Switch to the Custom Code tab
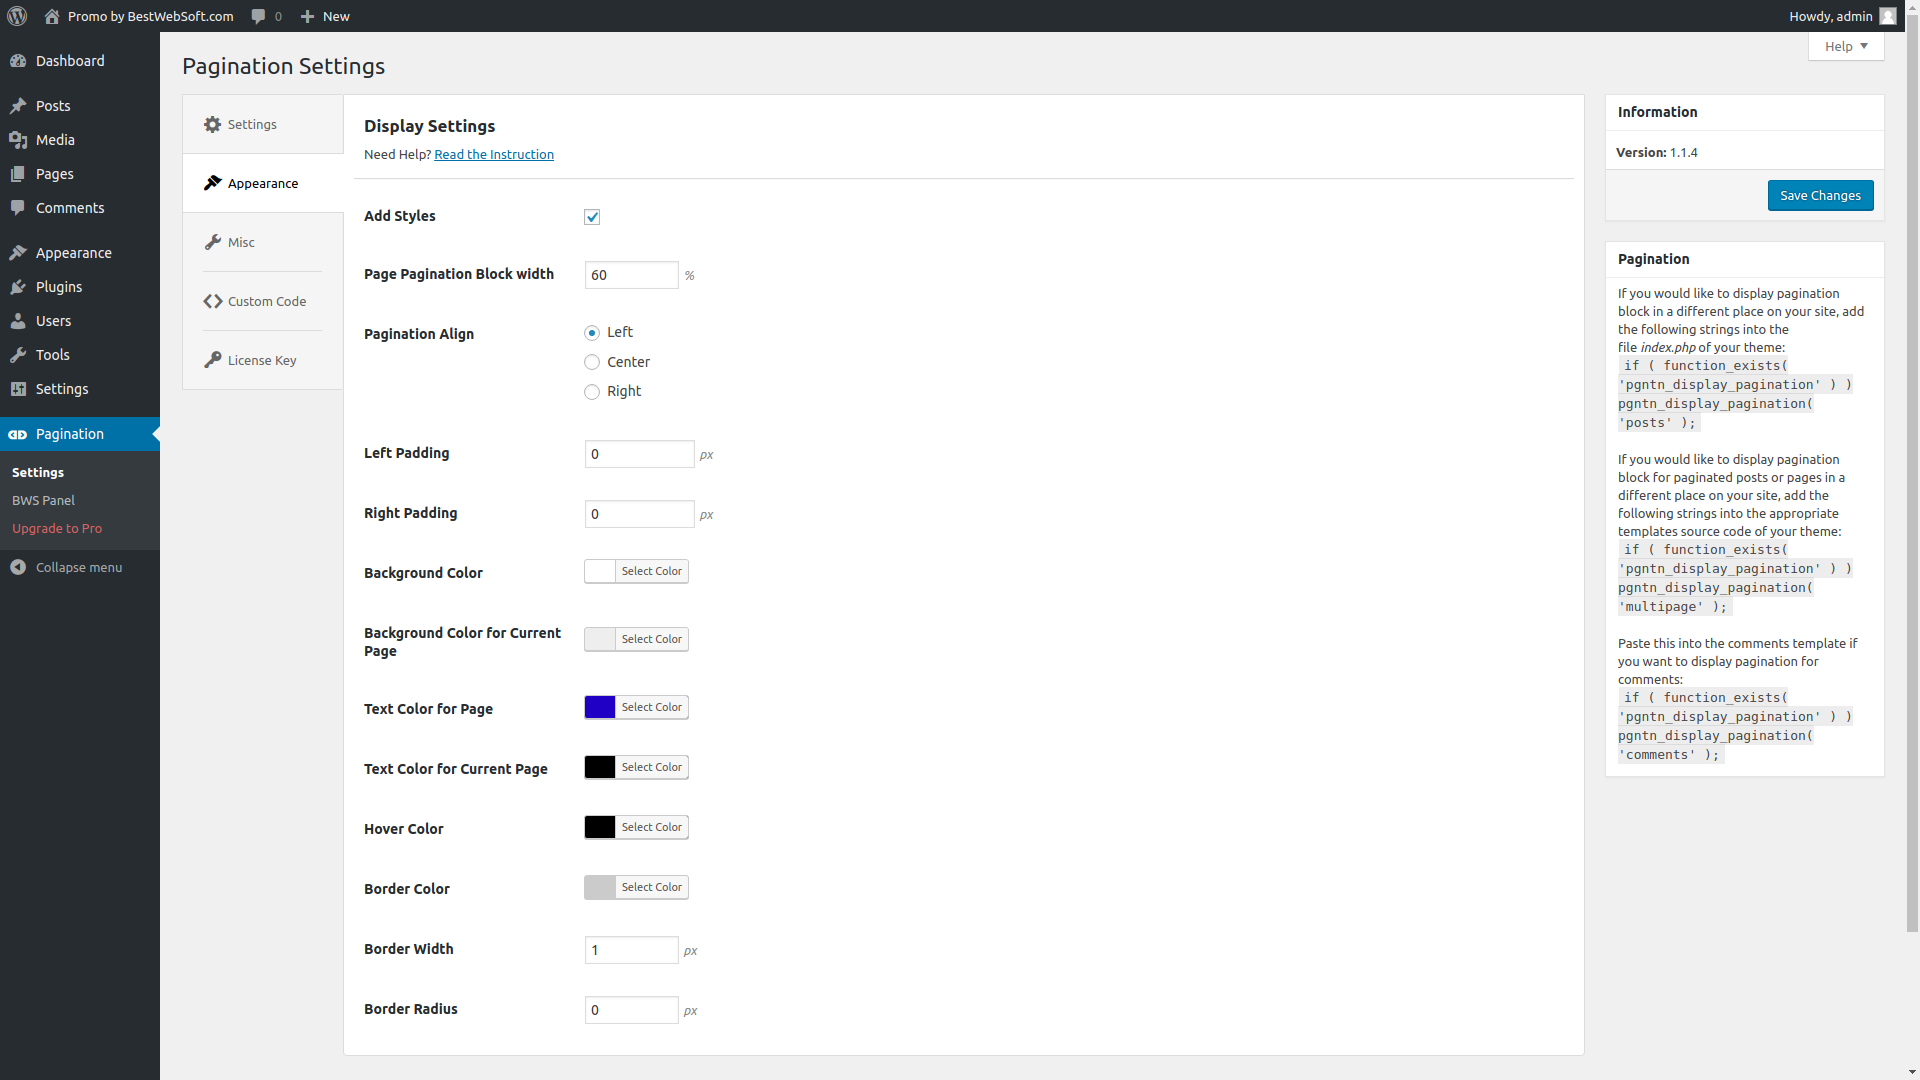This screenshot has height=1080, width=1920. 263,301
